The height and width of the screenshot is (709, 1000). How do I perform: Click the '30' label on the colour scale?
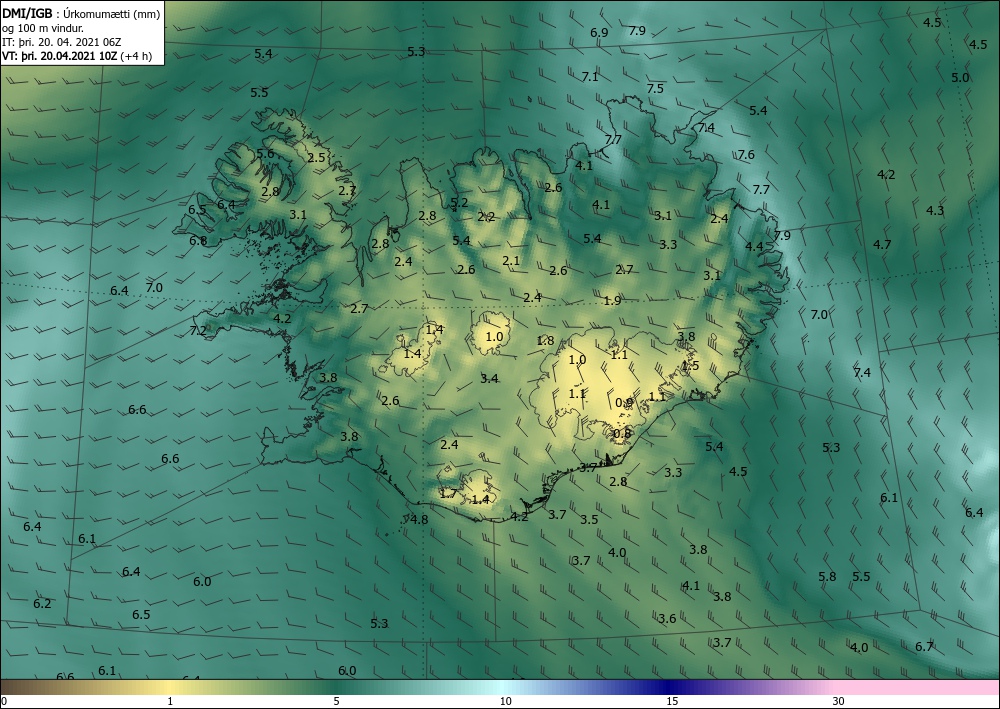839,702
